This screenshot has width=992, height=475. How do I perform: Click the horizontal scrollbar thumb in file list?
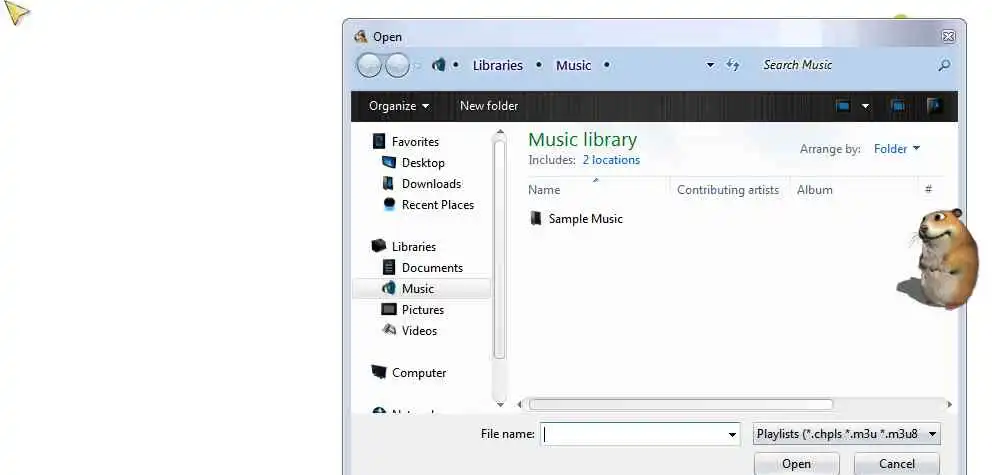(681, 404)
